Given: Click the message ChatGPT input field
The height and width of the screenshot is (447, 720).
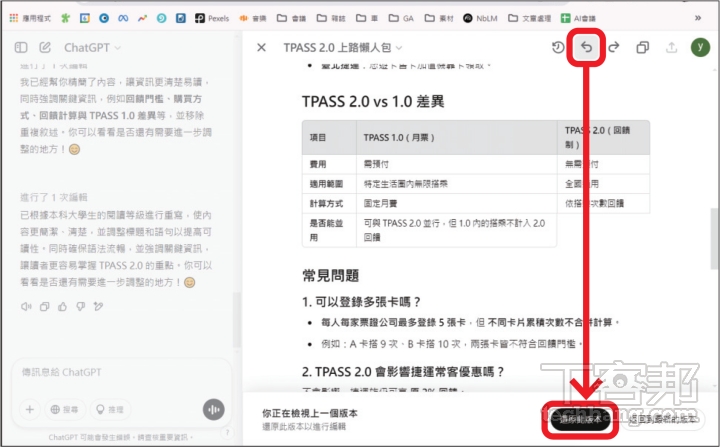Looking at the screenshot, I should click(x=122, y=373).
